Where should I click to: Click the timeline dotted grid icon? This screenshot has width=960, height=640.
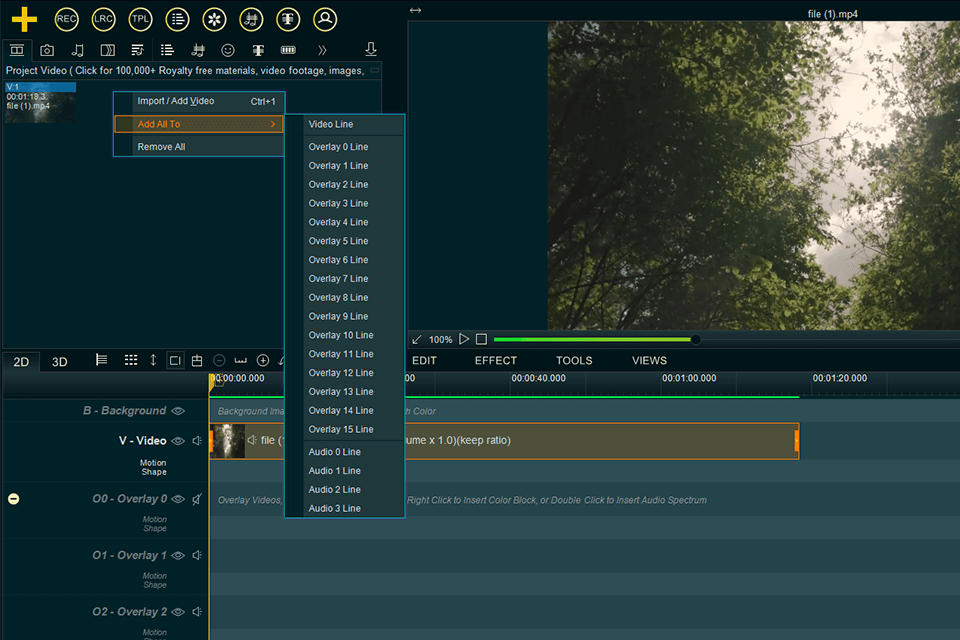coord(131,360)
